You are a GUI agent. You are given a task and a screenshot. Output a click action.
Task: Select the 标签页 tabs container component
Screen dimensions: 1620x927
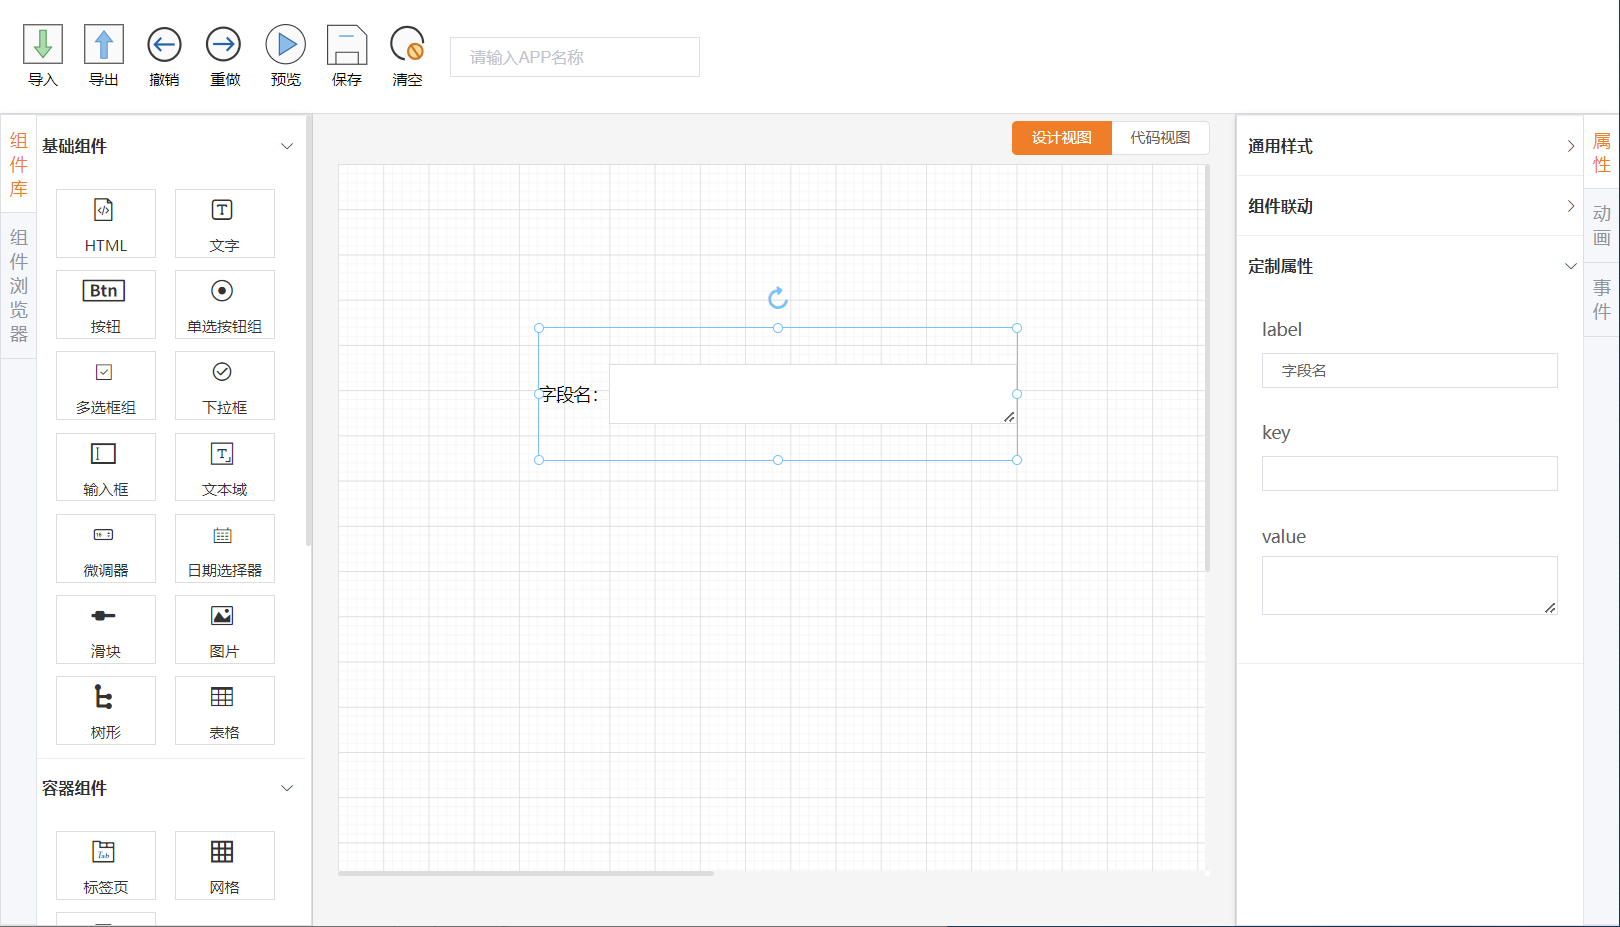pyautogui.click(x=106, y=865)
